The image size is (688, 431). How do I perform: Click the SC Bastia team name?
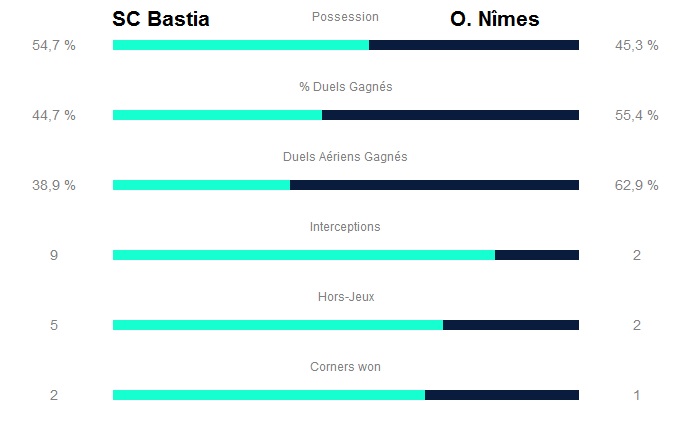[161, 19]
